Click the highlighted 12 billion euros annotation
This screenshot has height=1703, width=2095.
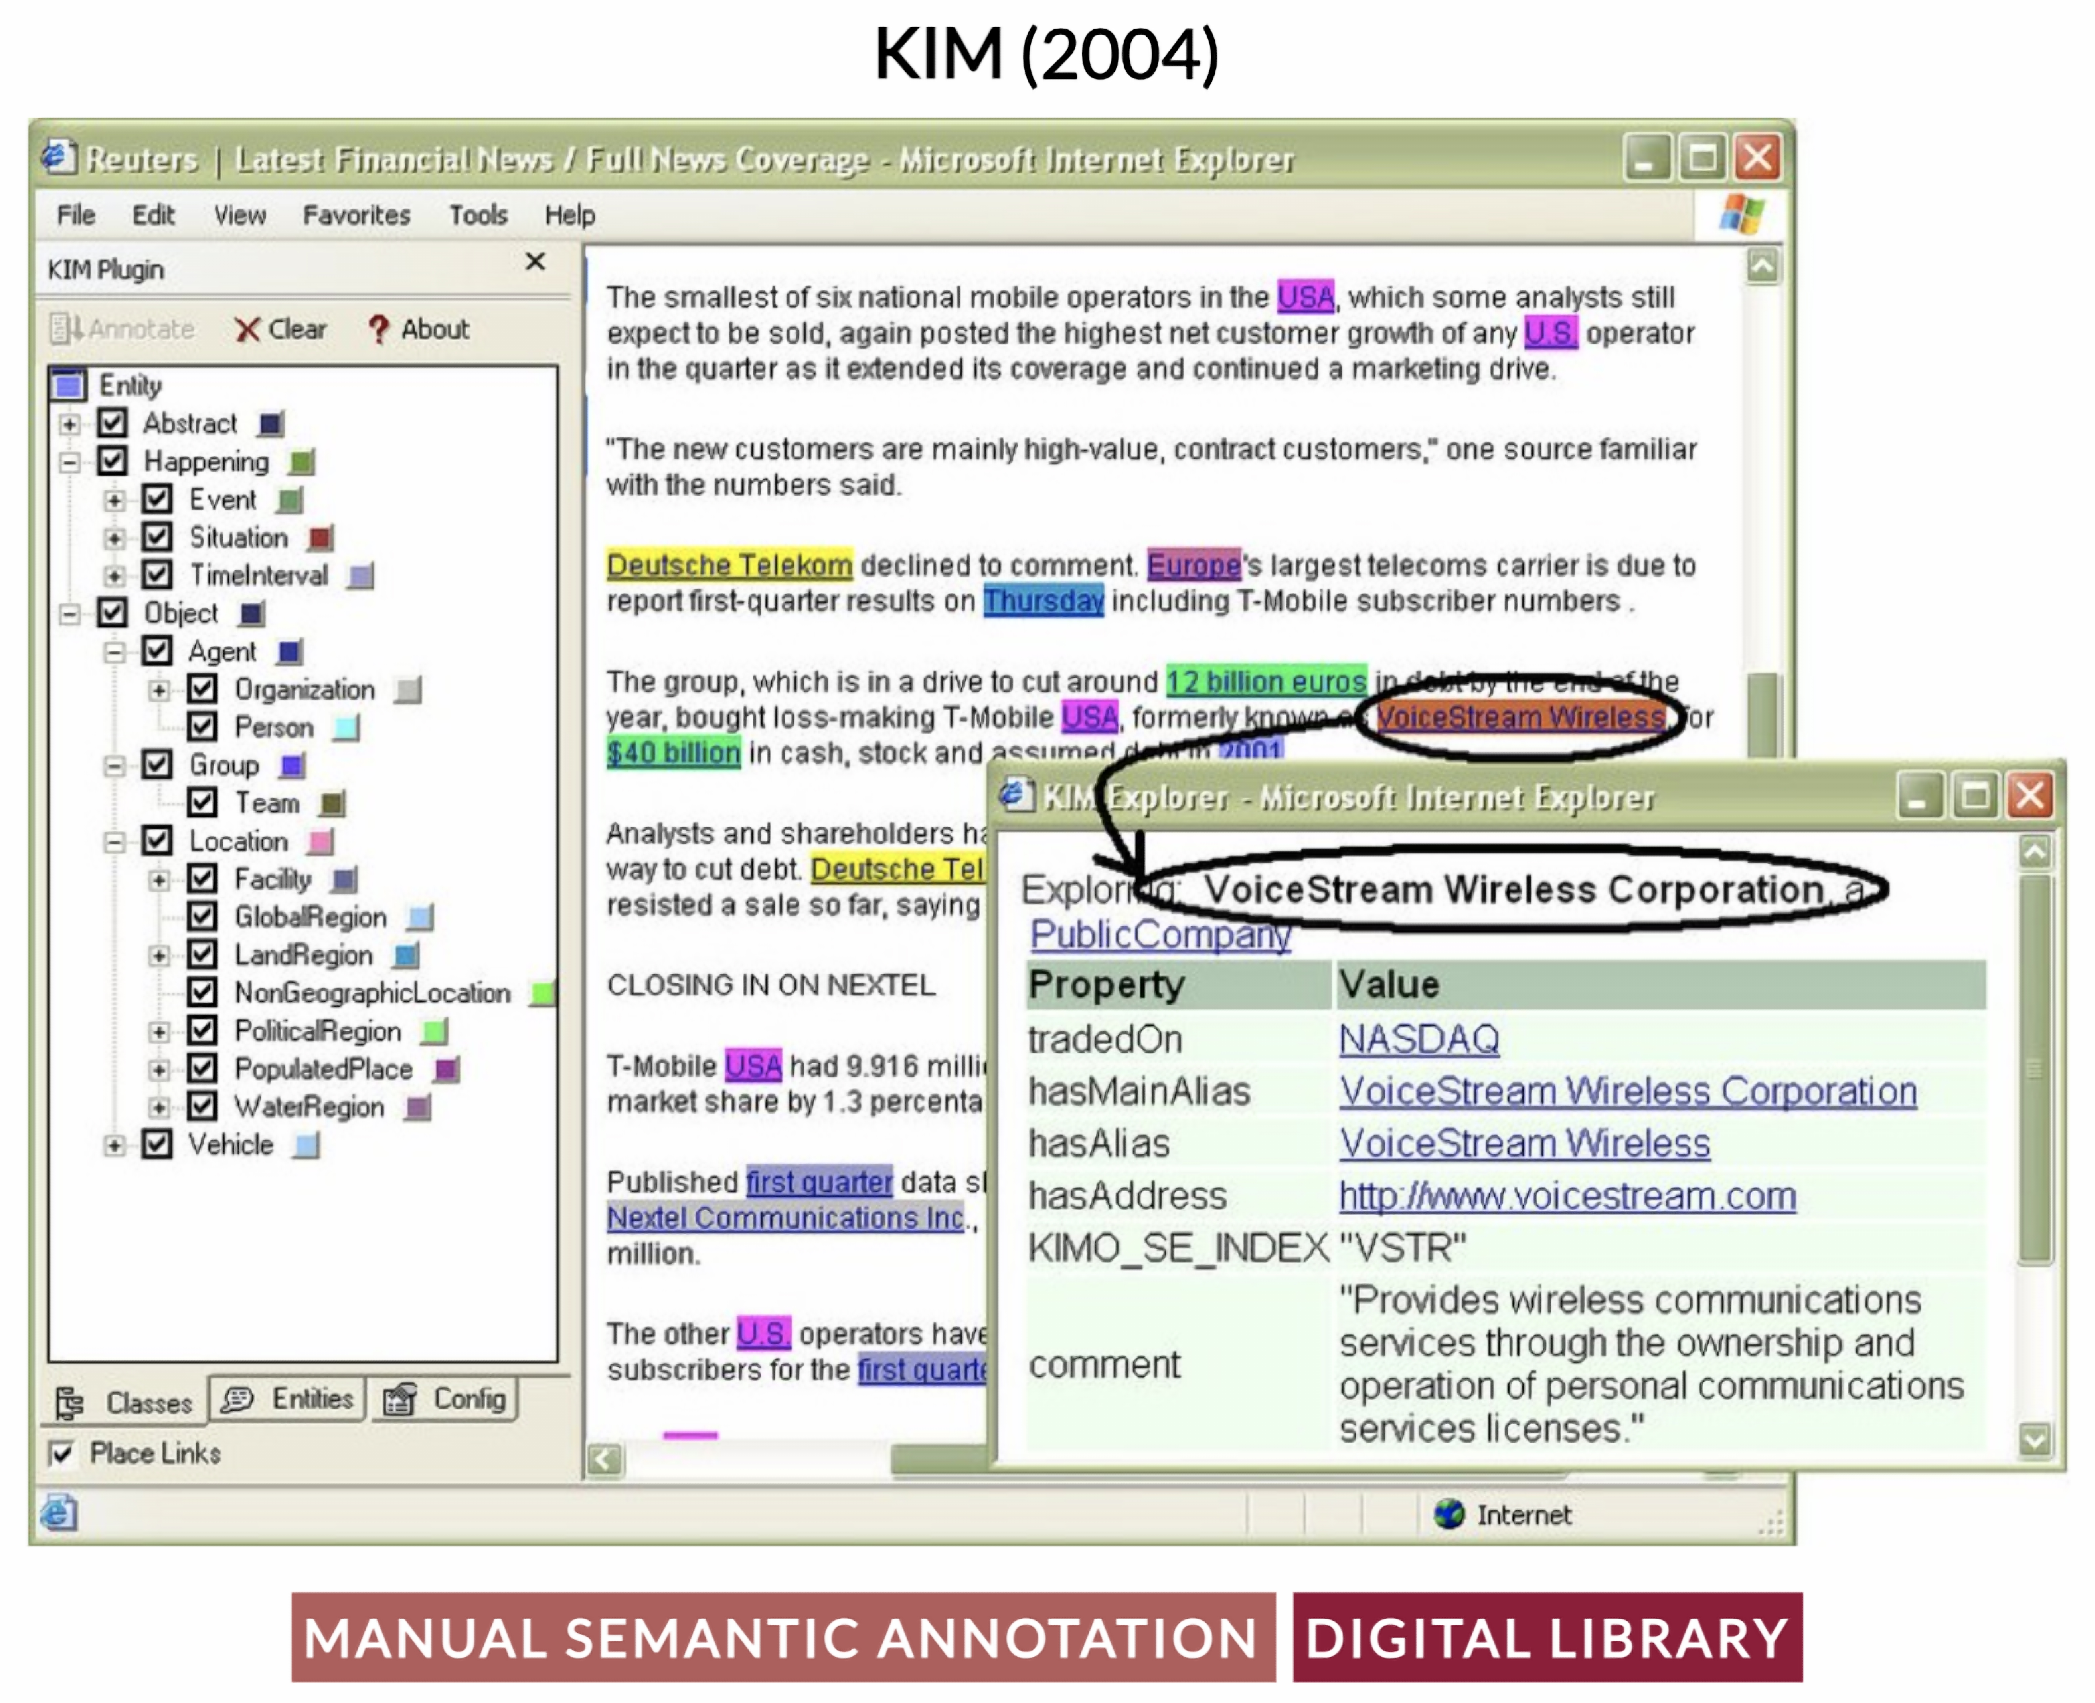[x=1266, y=682]
